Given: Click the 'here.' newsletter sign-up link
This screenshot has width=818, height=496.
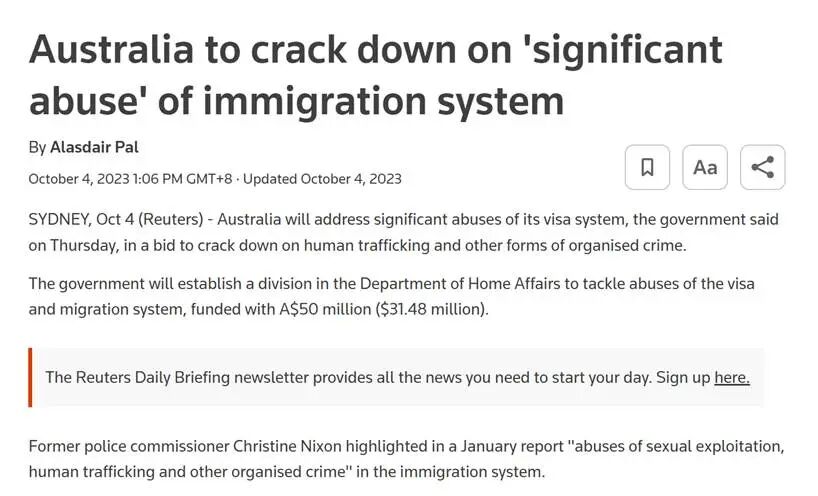Looking at the screenshot, I should [731, 377].
